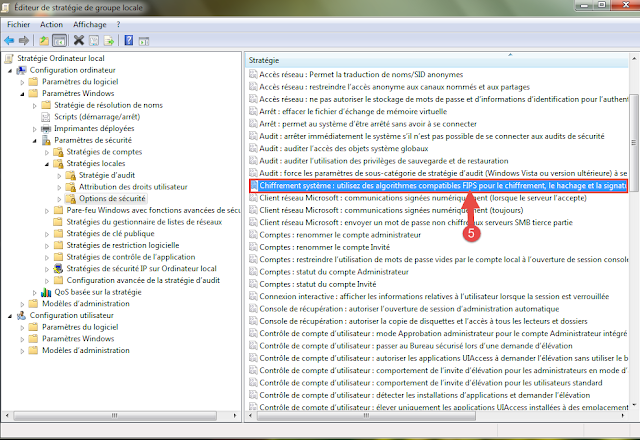Click right scroll arrow of the tree pane scrollbar
This screenshot has width=640, height=440.
pos(235,416)
